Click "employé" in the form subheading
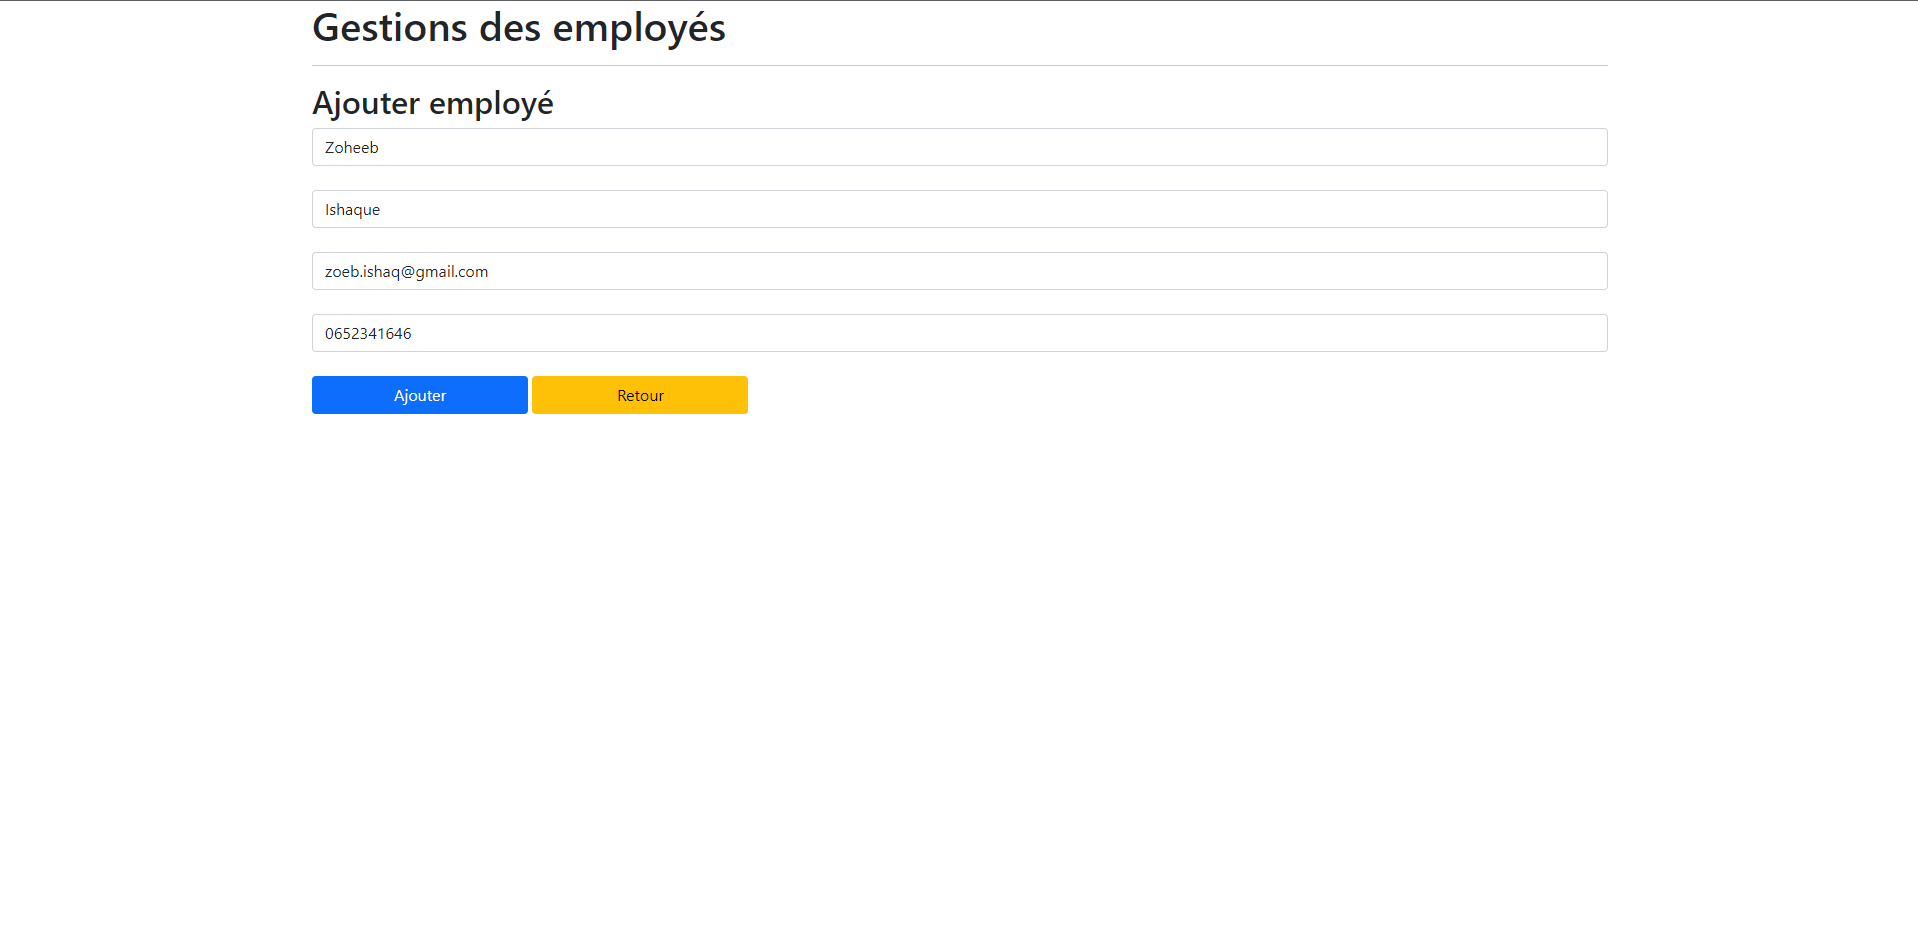The image size is (1918, 937). [x=491, y=103]
